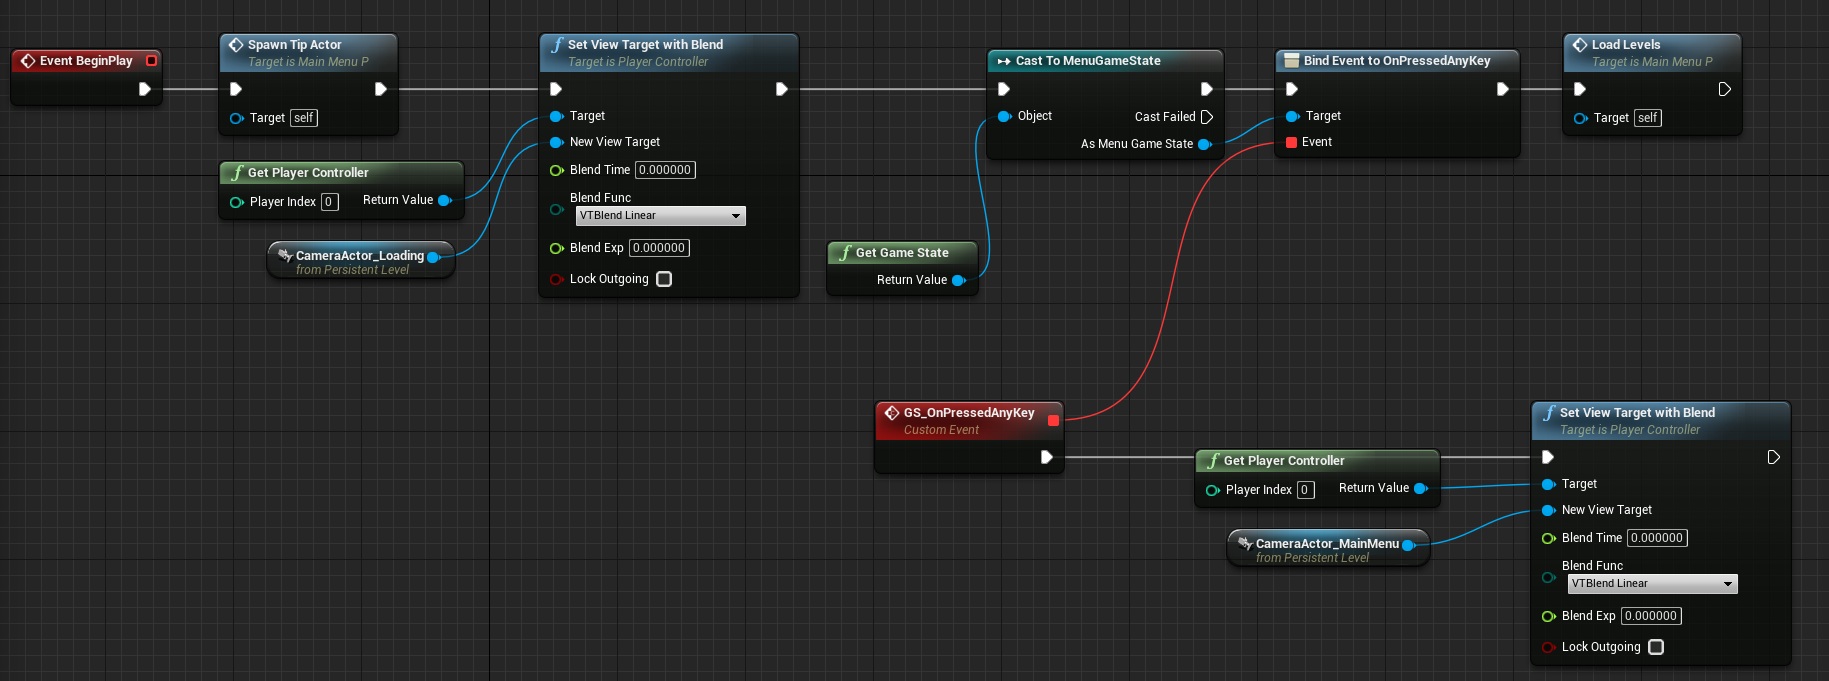
Task: Click the Target pin on Spawn Tip Actor
Action: 237,118
